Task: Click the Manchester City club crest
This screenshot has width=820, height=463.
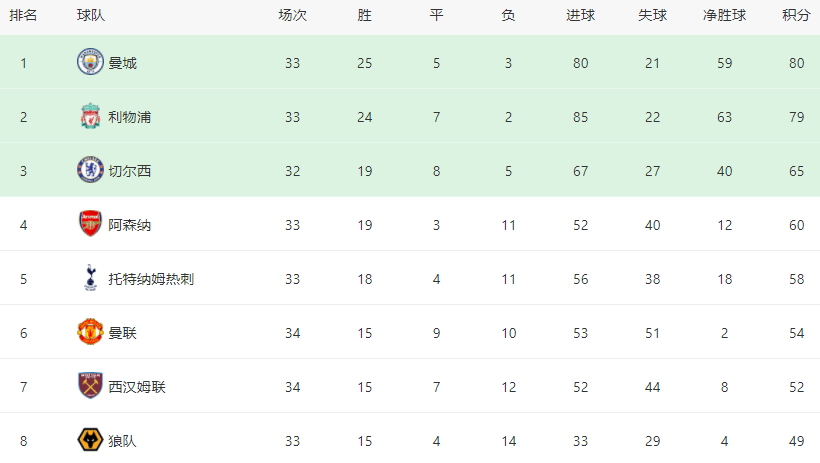Action: [x=90, y=62]
